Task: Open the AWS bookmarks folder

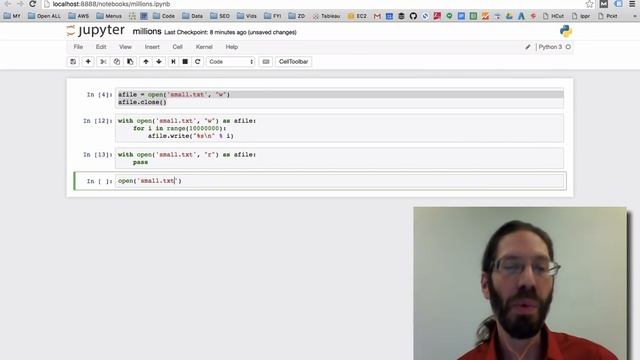Action: tap(78, 16)
